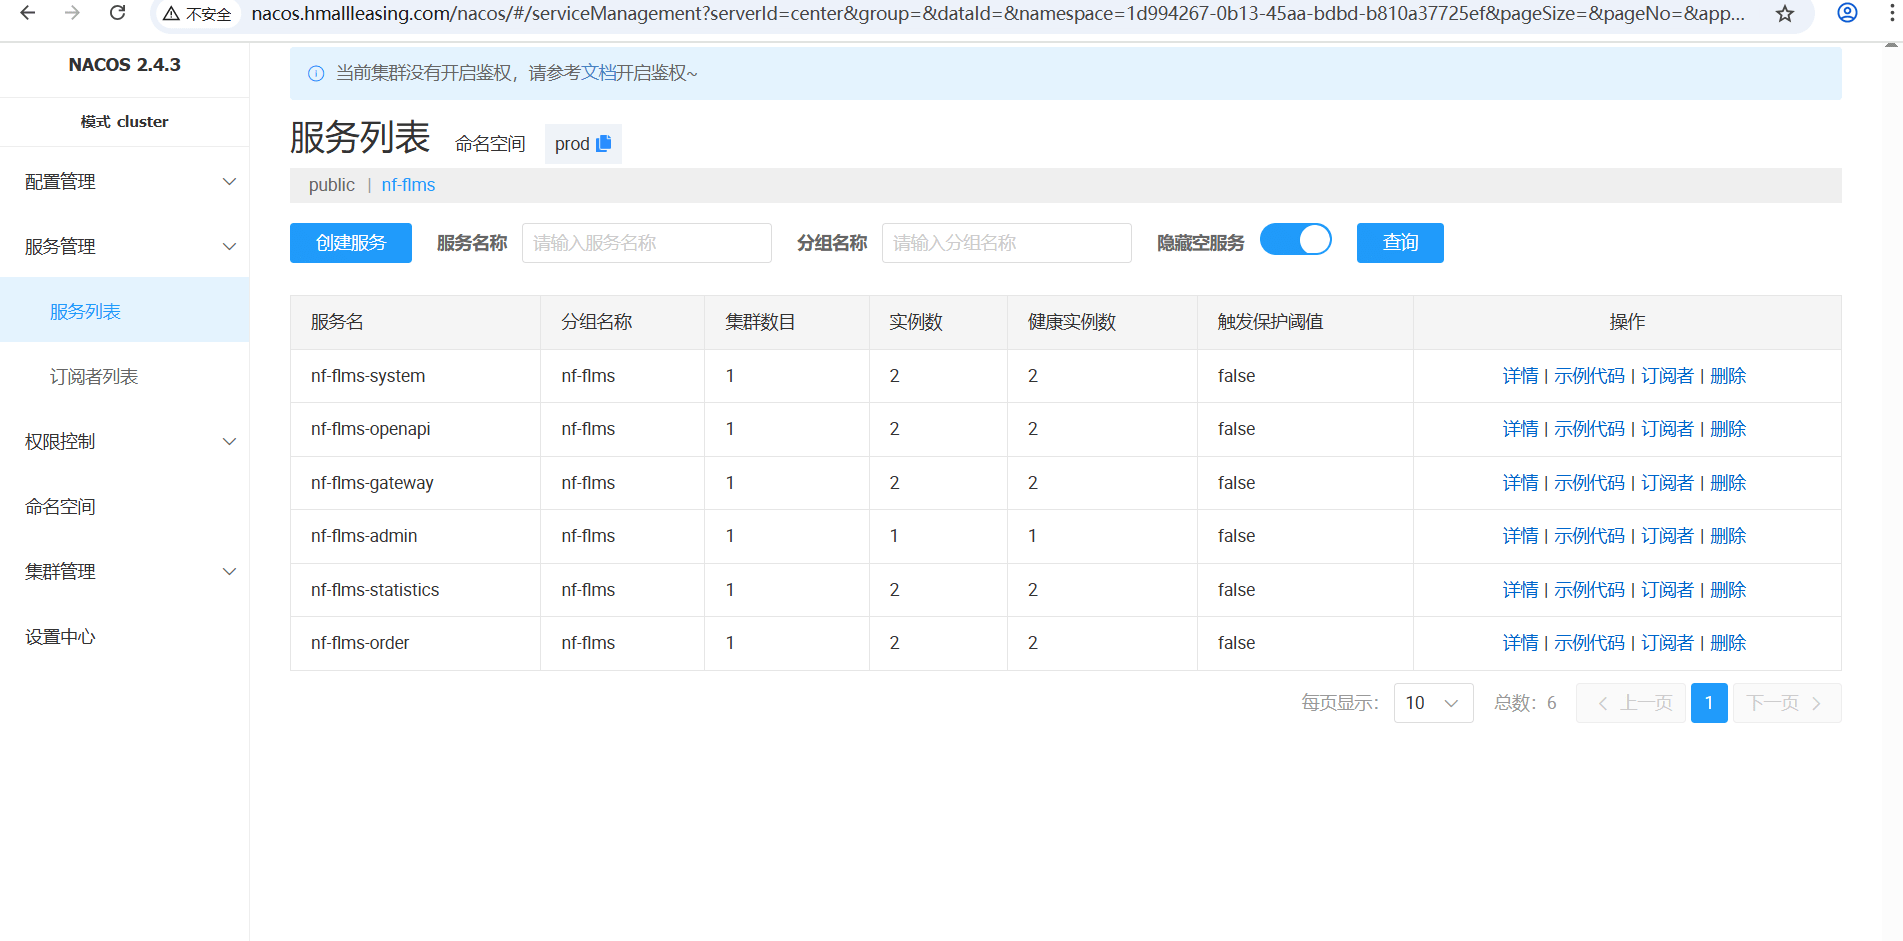Bookmark this page using the star icon

1784,14
